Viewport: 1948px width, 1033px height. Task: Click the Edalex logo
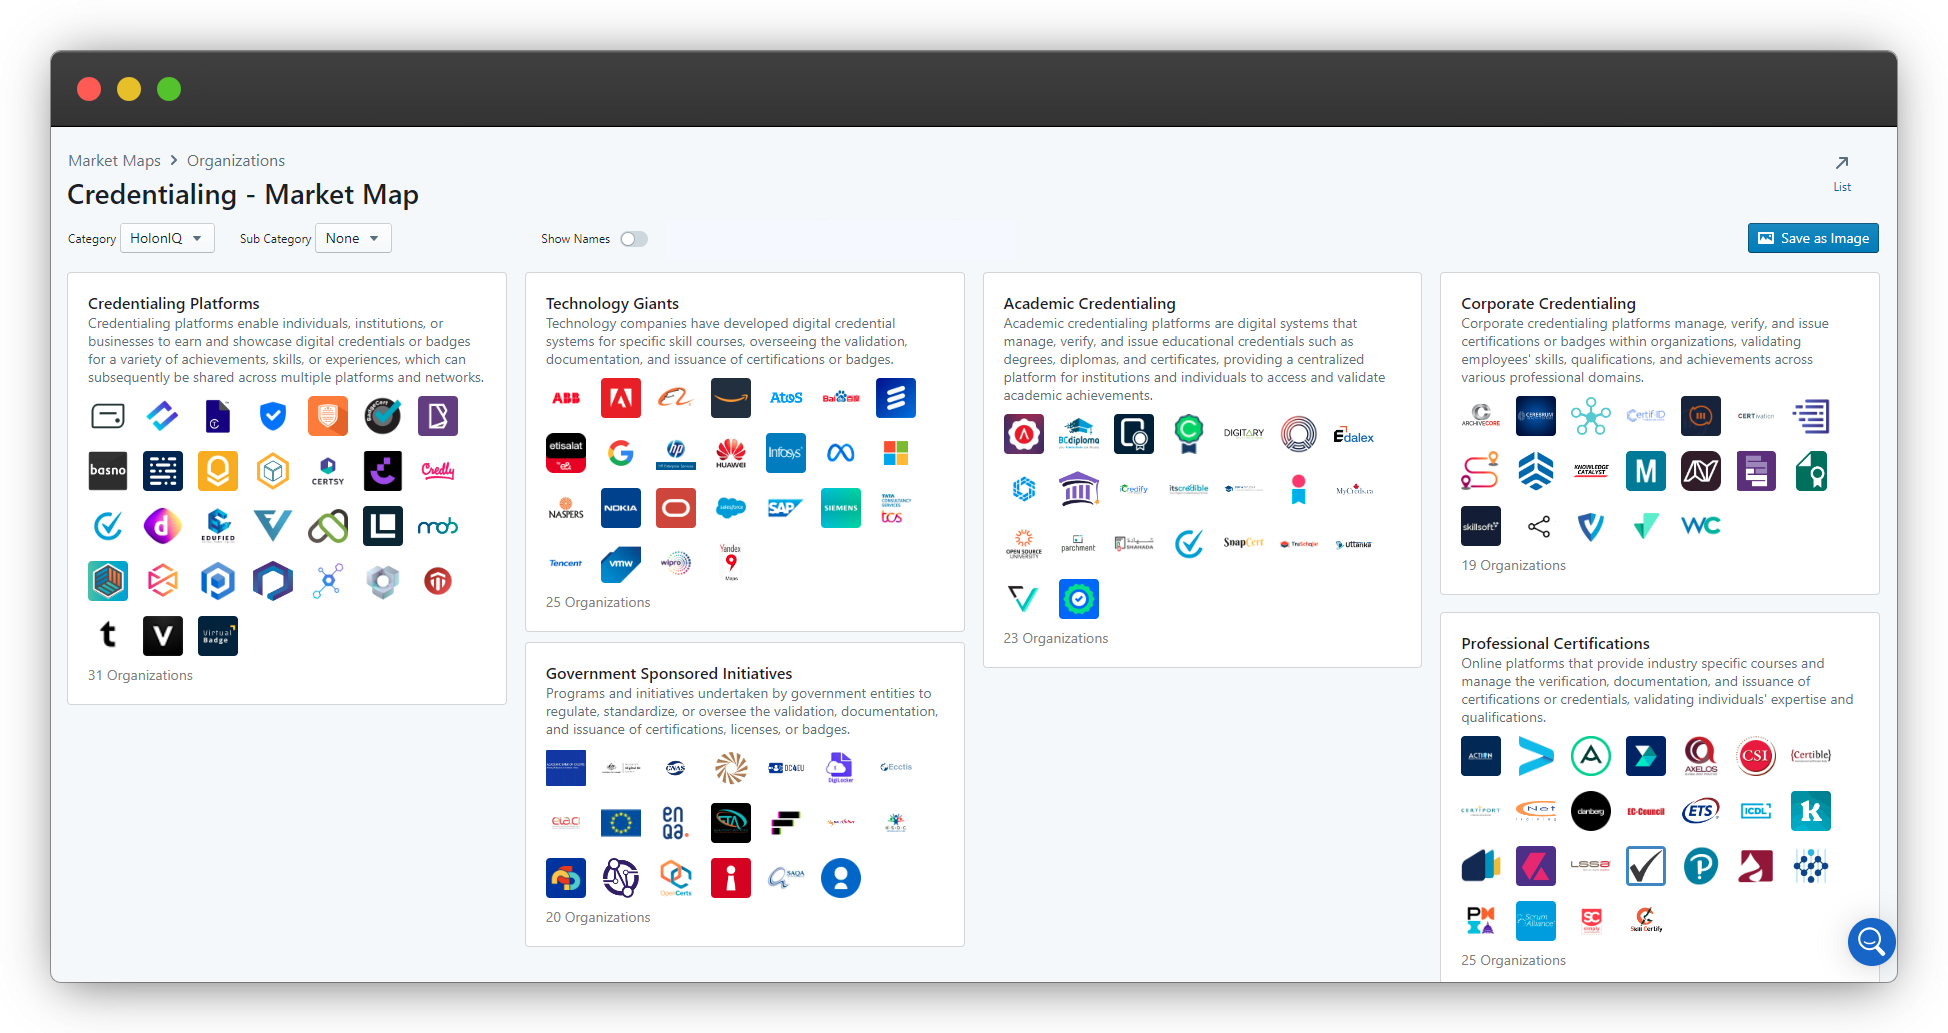tap(1354, 434)
